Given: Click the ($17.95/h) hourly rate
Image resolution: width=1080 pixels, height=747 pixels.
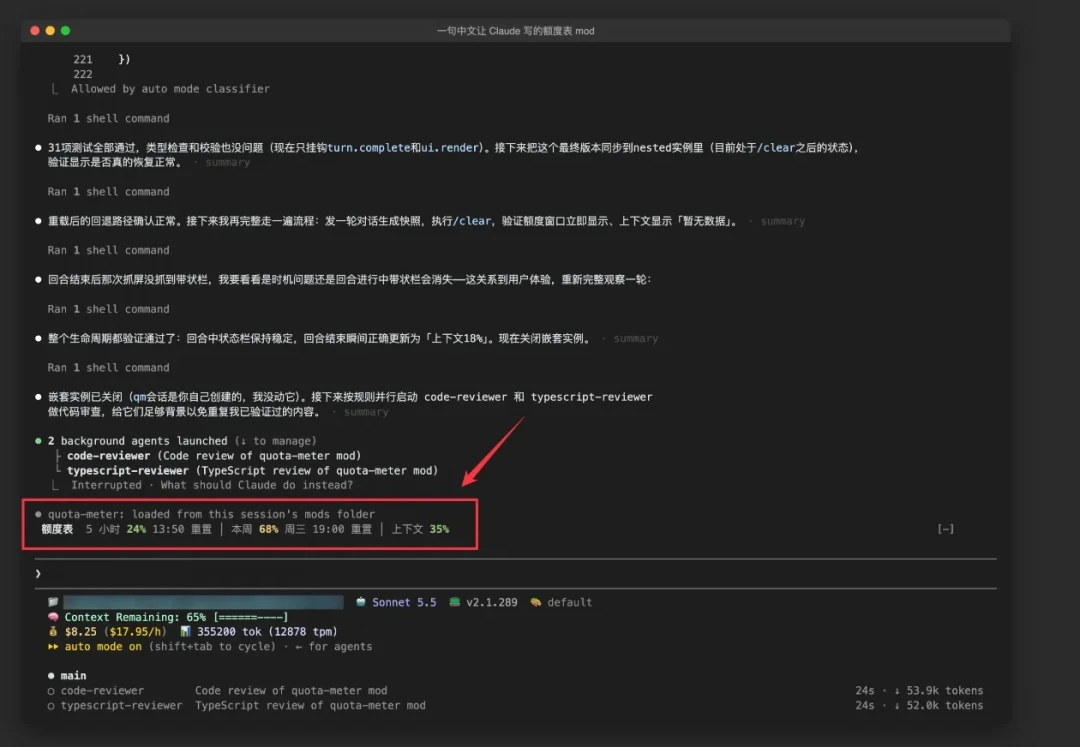Looking at the screenshot, I should pos(135,631).
